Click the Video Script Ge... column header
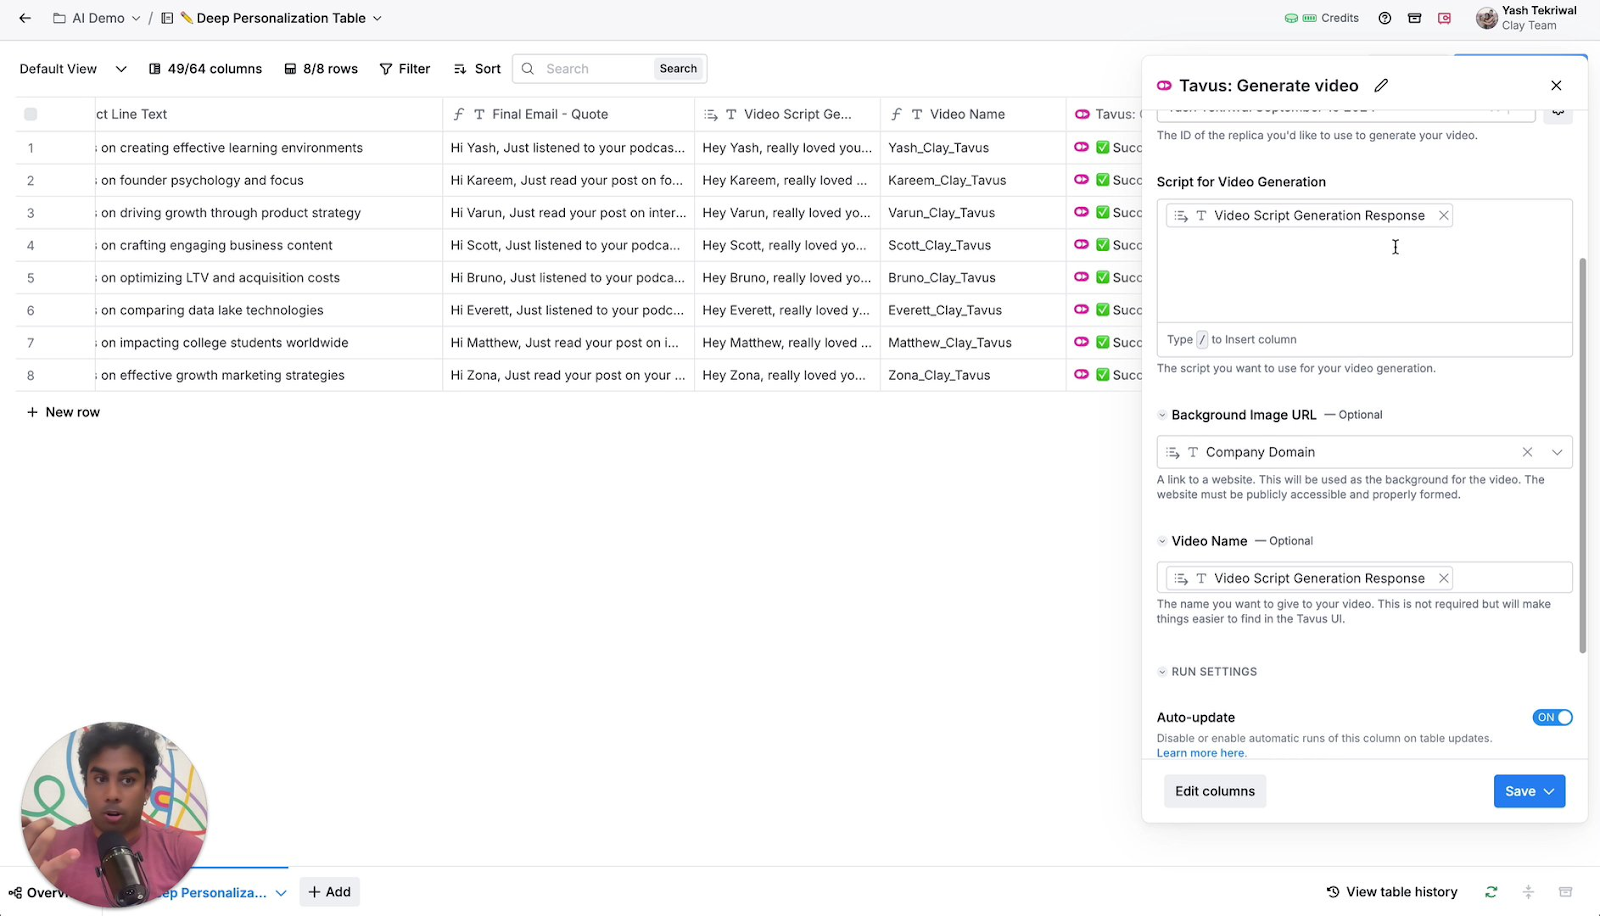The height and width of the screenshot is (916, 1600). tap(787, 114)
